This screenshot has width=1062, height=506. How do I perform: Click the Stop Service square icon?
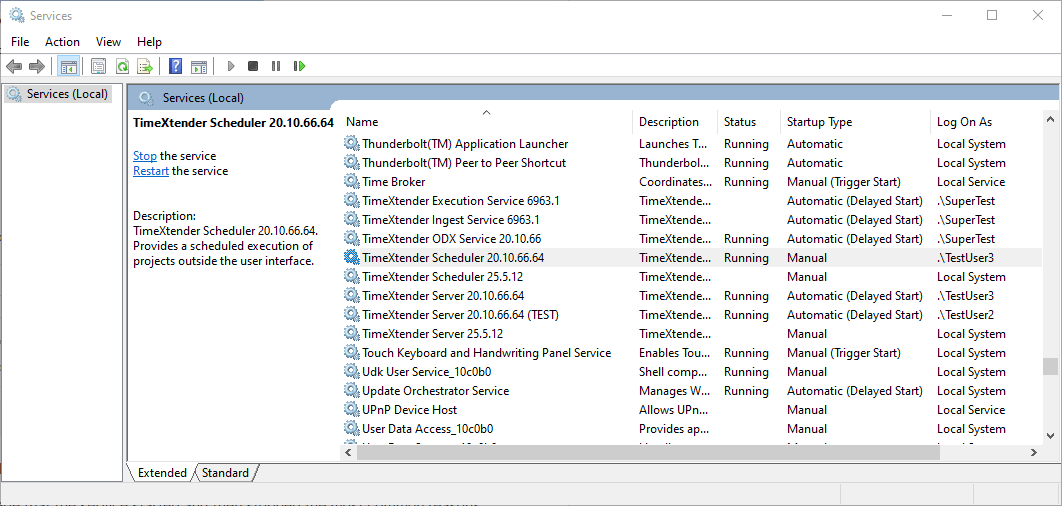[x=253, y=66]
